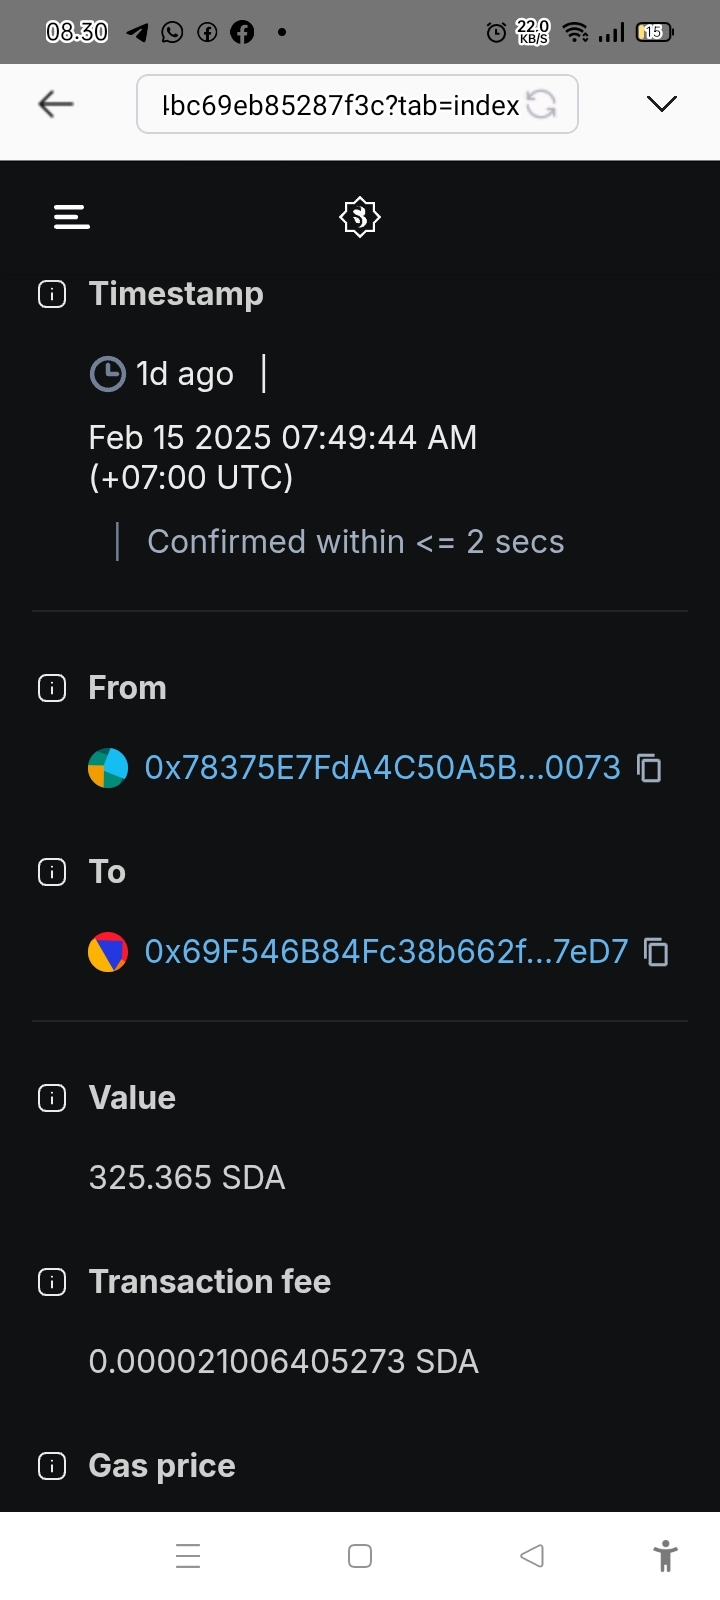Viewport: 720px width, 1600px height.
Task: Tap the info icon beside Transaction fee
Action: coord(52,1282)
